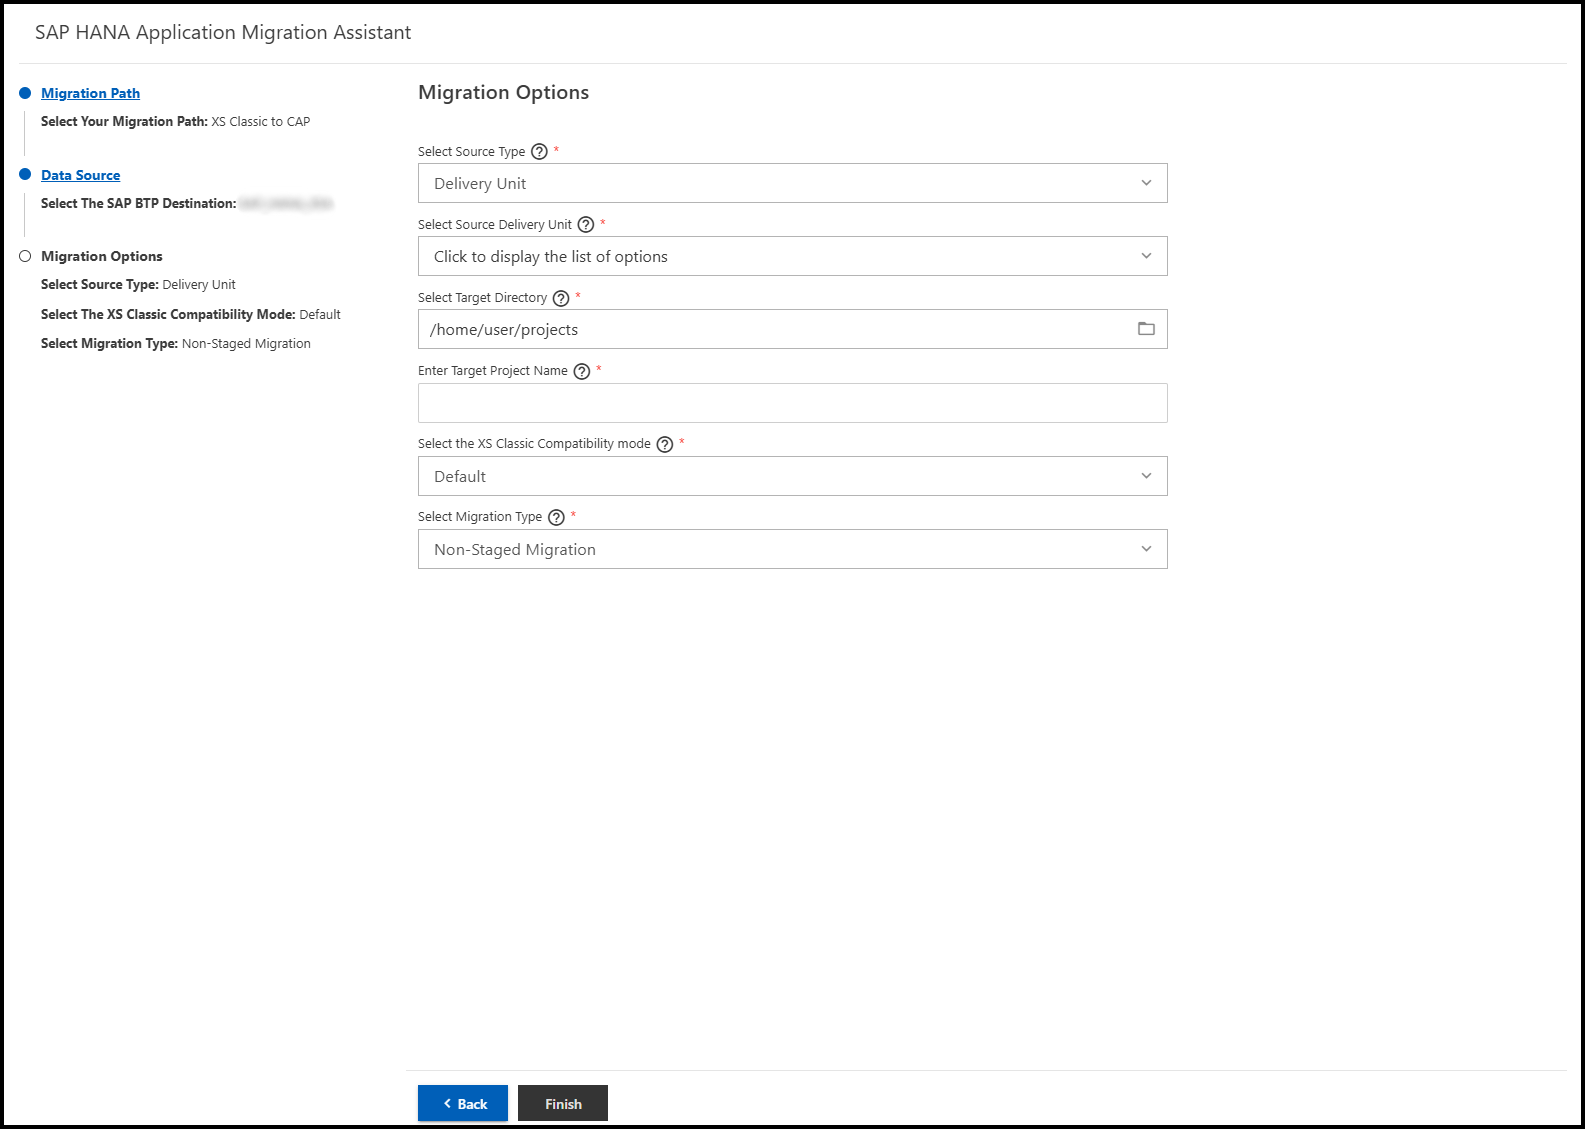Click the Migration Path step bullet
1585x1129 pixels.
25,93
